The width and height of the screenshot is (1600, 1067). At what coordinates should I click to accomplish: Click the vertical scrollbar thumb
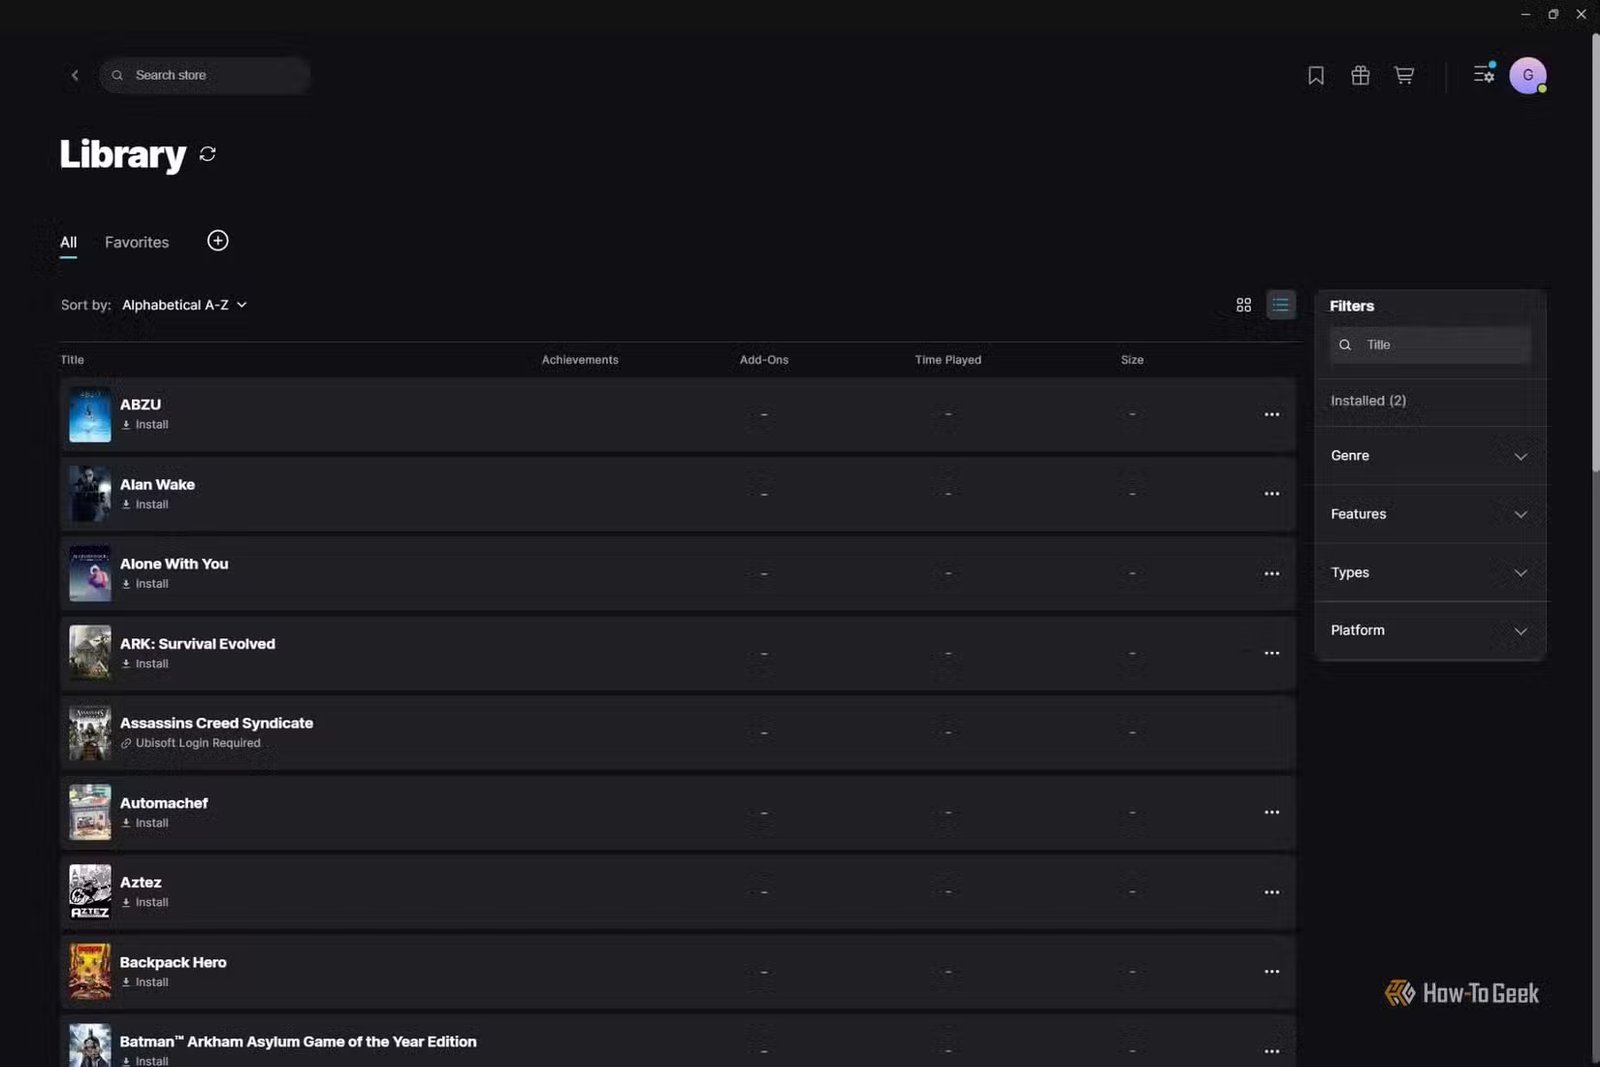click(1595, 252)
